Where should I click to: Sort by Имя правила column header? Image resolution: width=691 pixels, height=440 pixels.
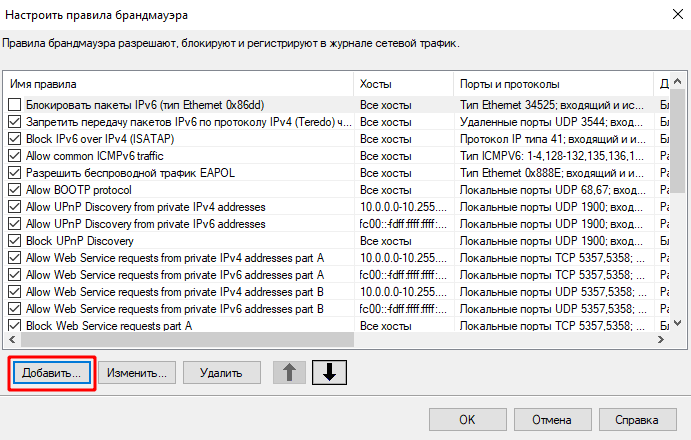tap(178, 83)
